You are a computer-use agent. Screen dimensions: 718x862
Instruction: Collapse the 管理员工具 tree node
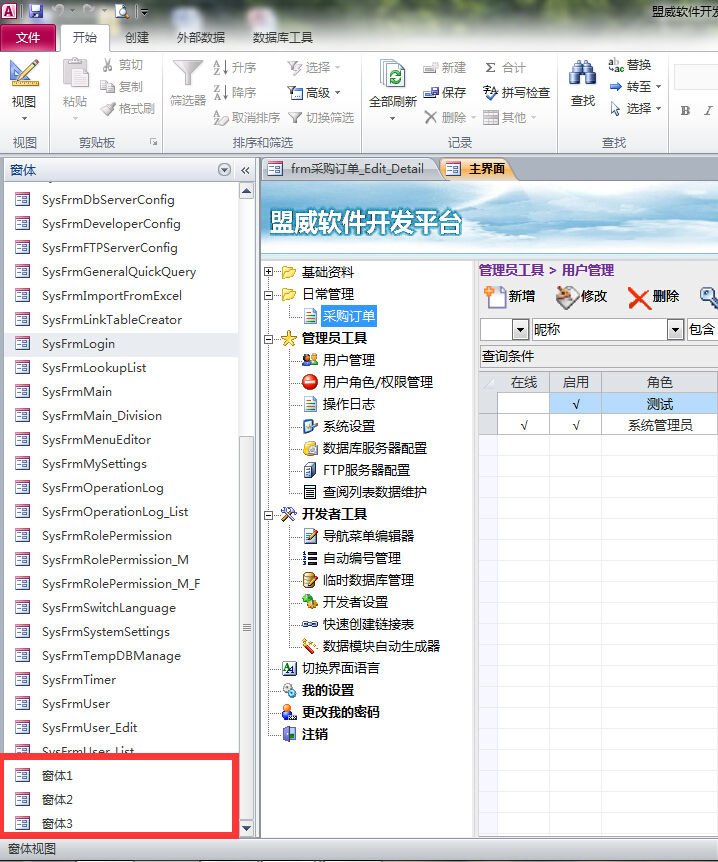tap(268, 339)
